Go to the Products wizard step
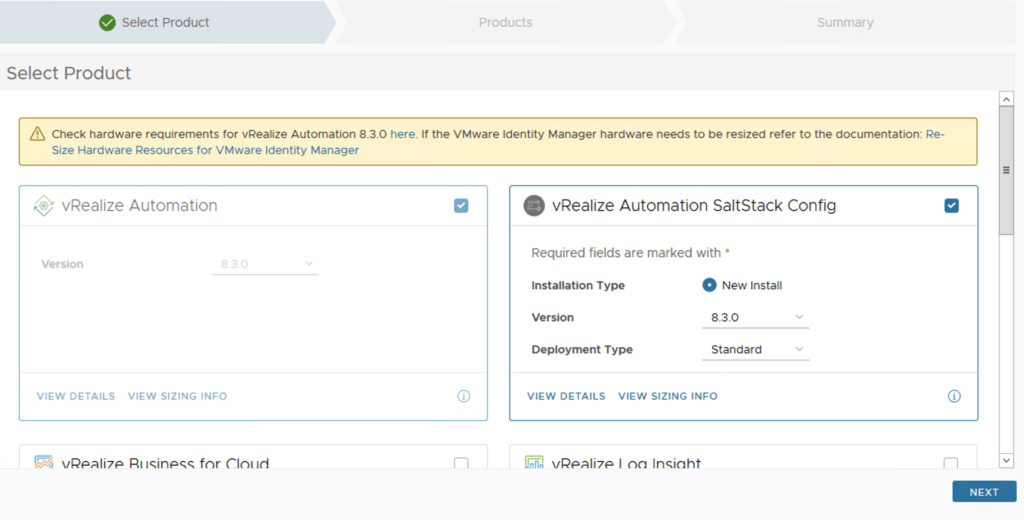The width and height of the screenshot is (1024, 520). [x=505, y=22]
